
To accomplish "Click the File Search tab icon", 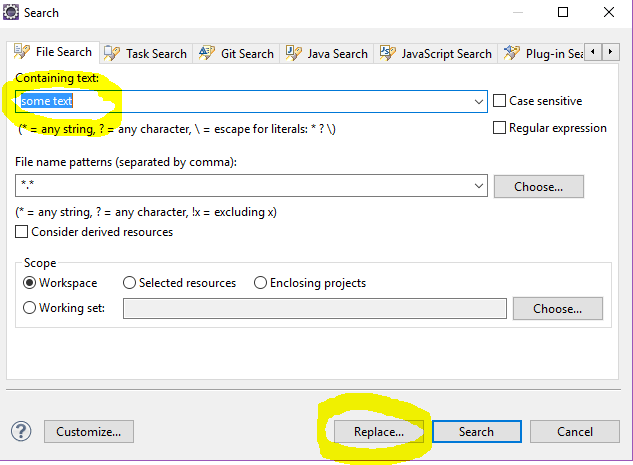I will click(22, 52).
